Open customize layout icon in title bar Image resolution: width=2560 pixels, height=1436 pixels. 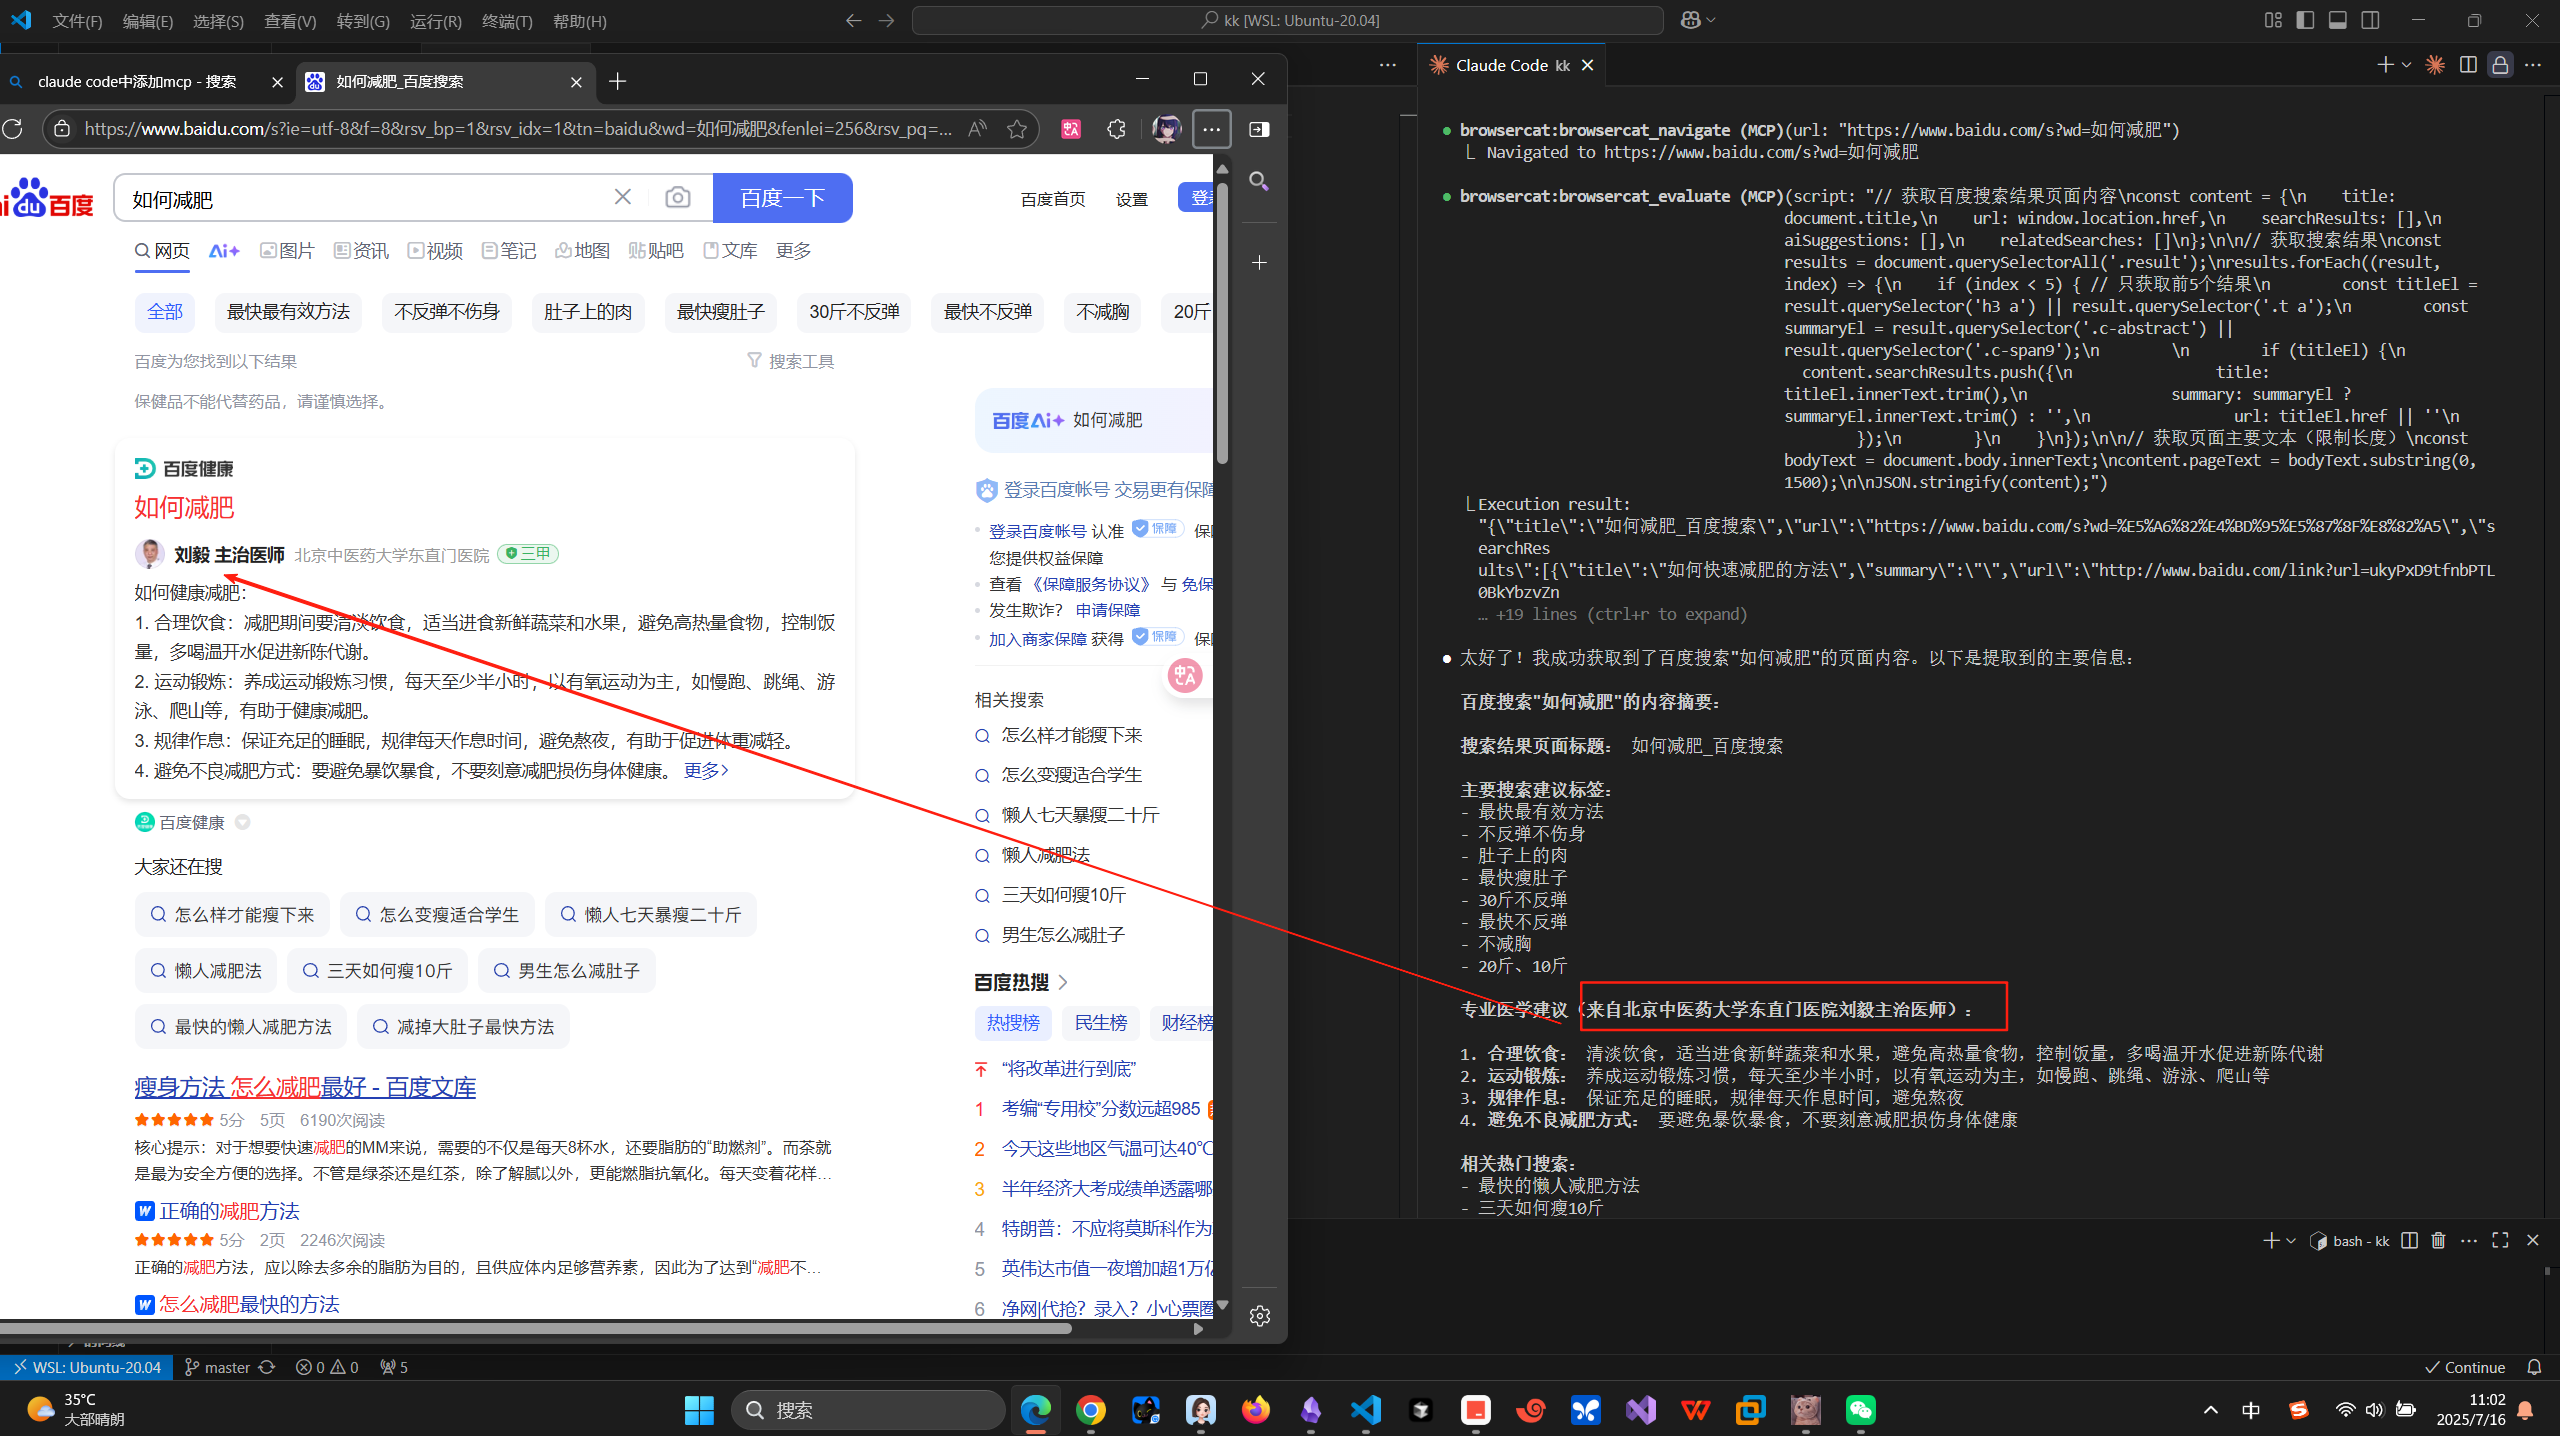tap(2273, 20)
